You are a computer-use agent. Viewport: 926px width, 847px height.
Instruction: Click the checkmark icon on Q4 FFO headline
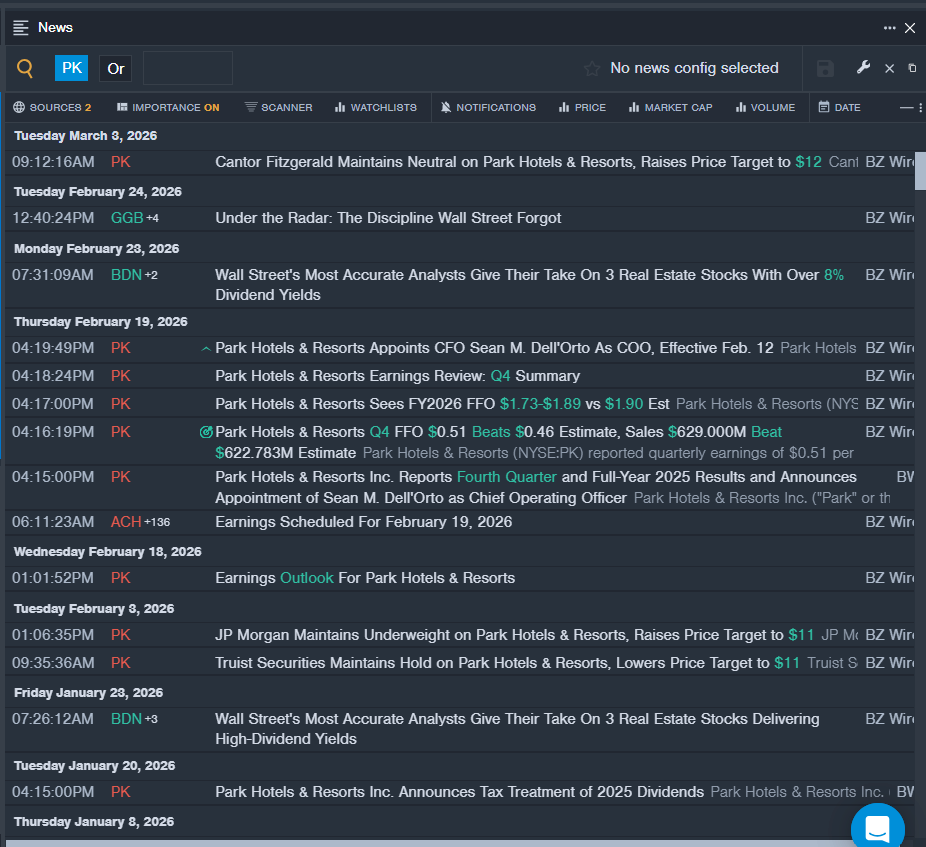click(x=206, y=432)
